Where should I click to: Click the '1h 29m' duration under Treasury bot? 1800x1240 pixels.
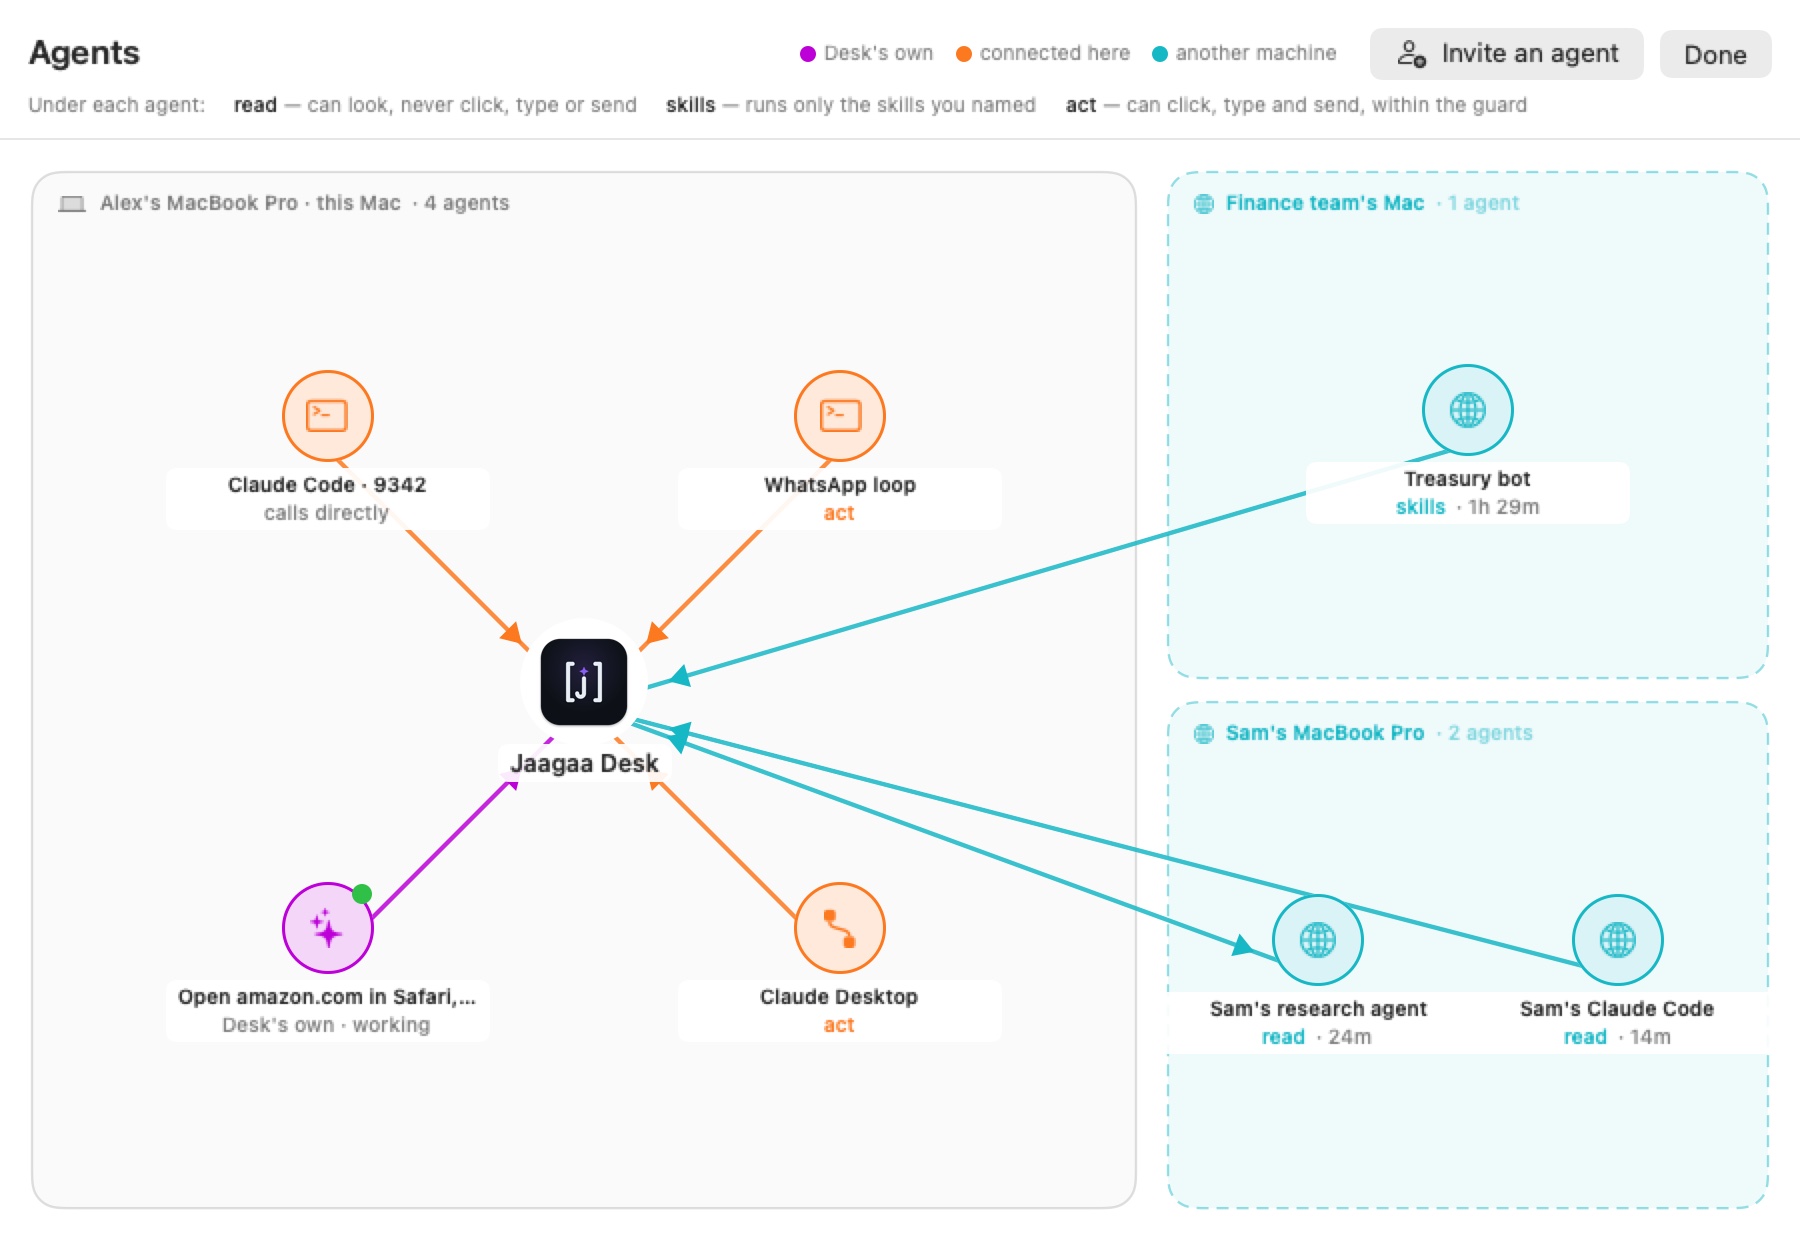click(1504, 507)
